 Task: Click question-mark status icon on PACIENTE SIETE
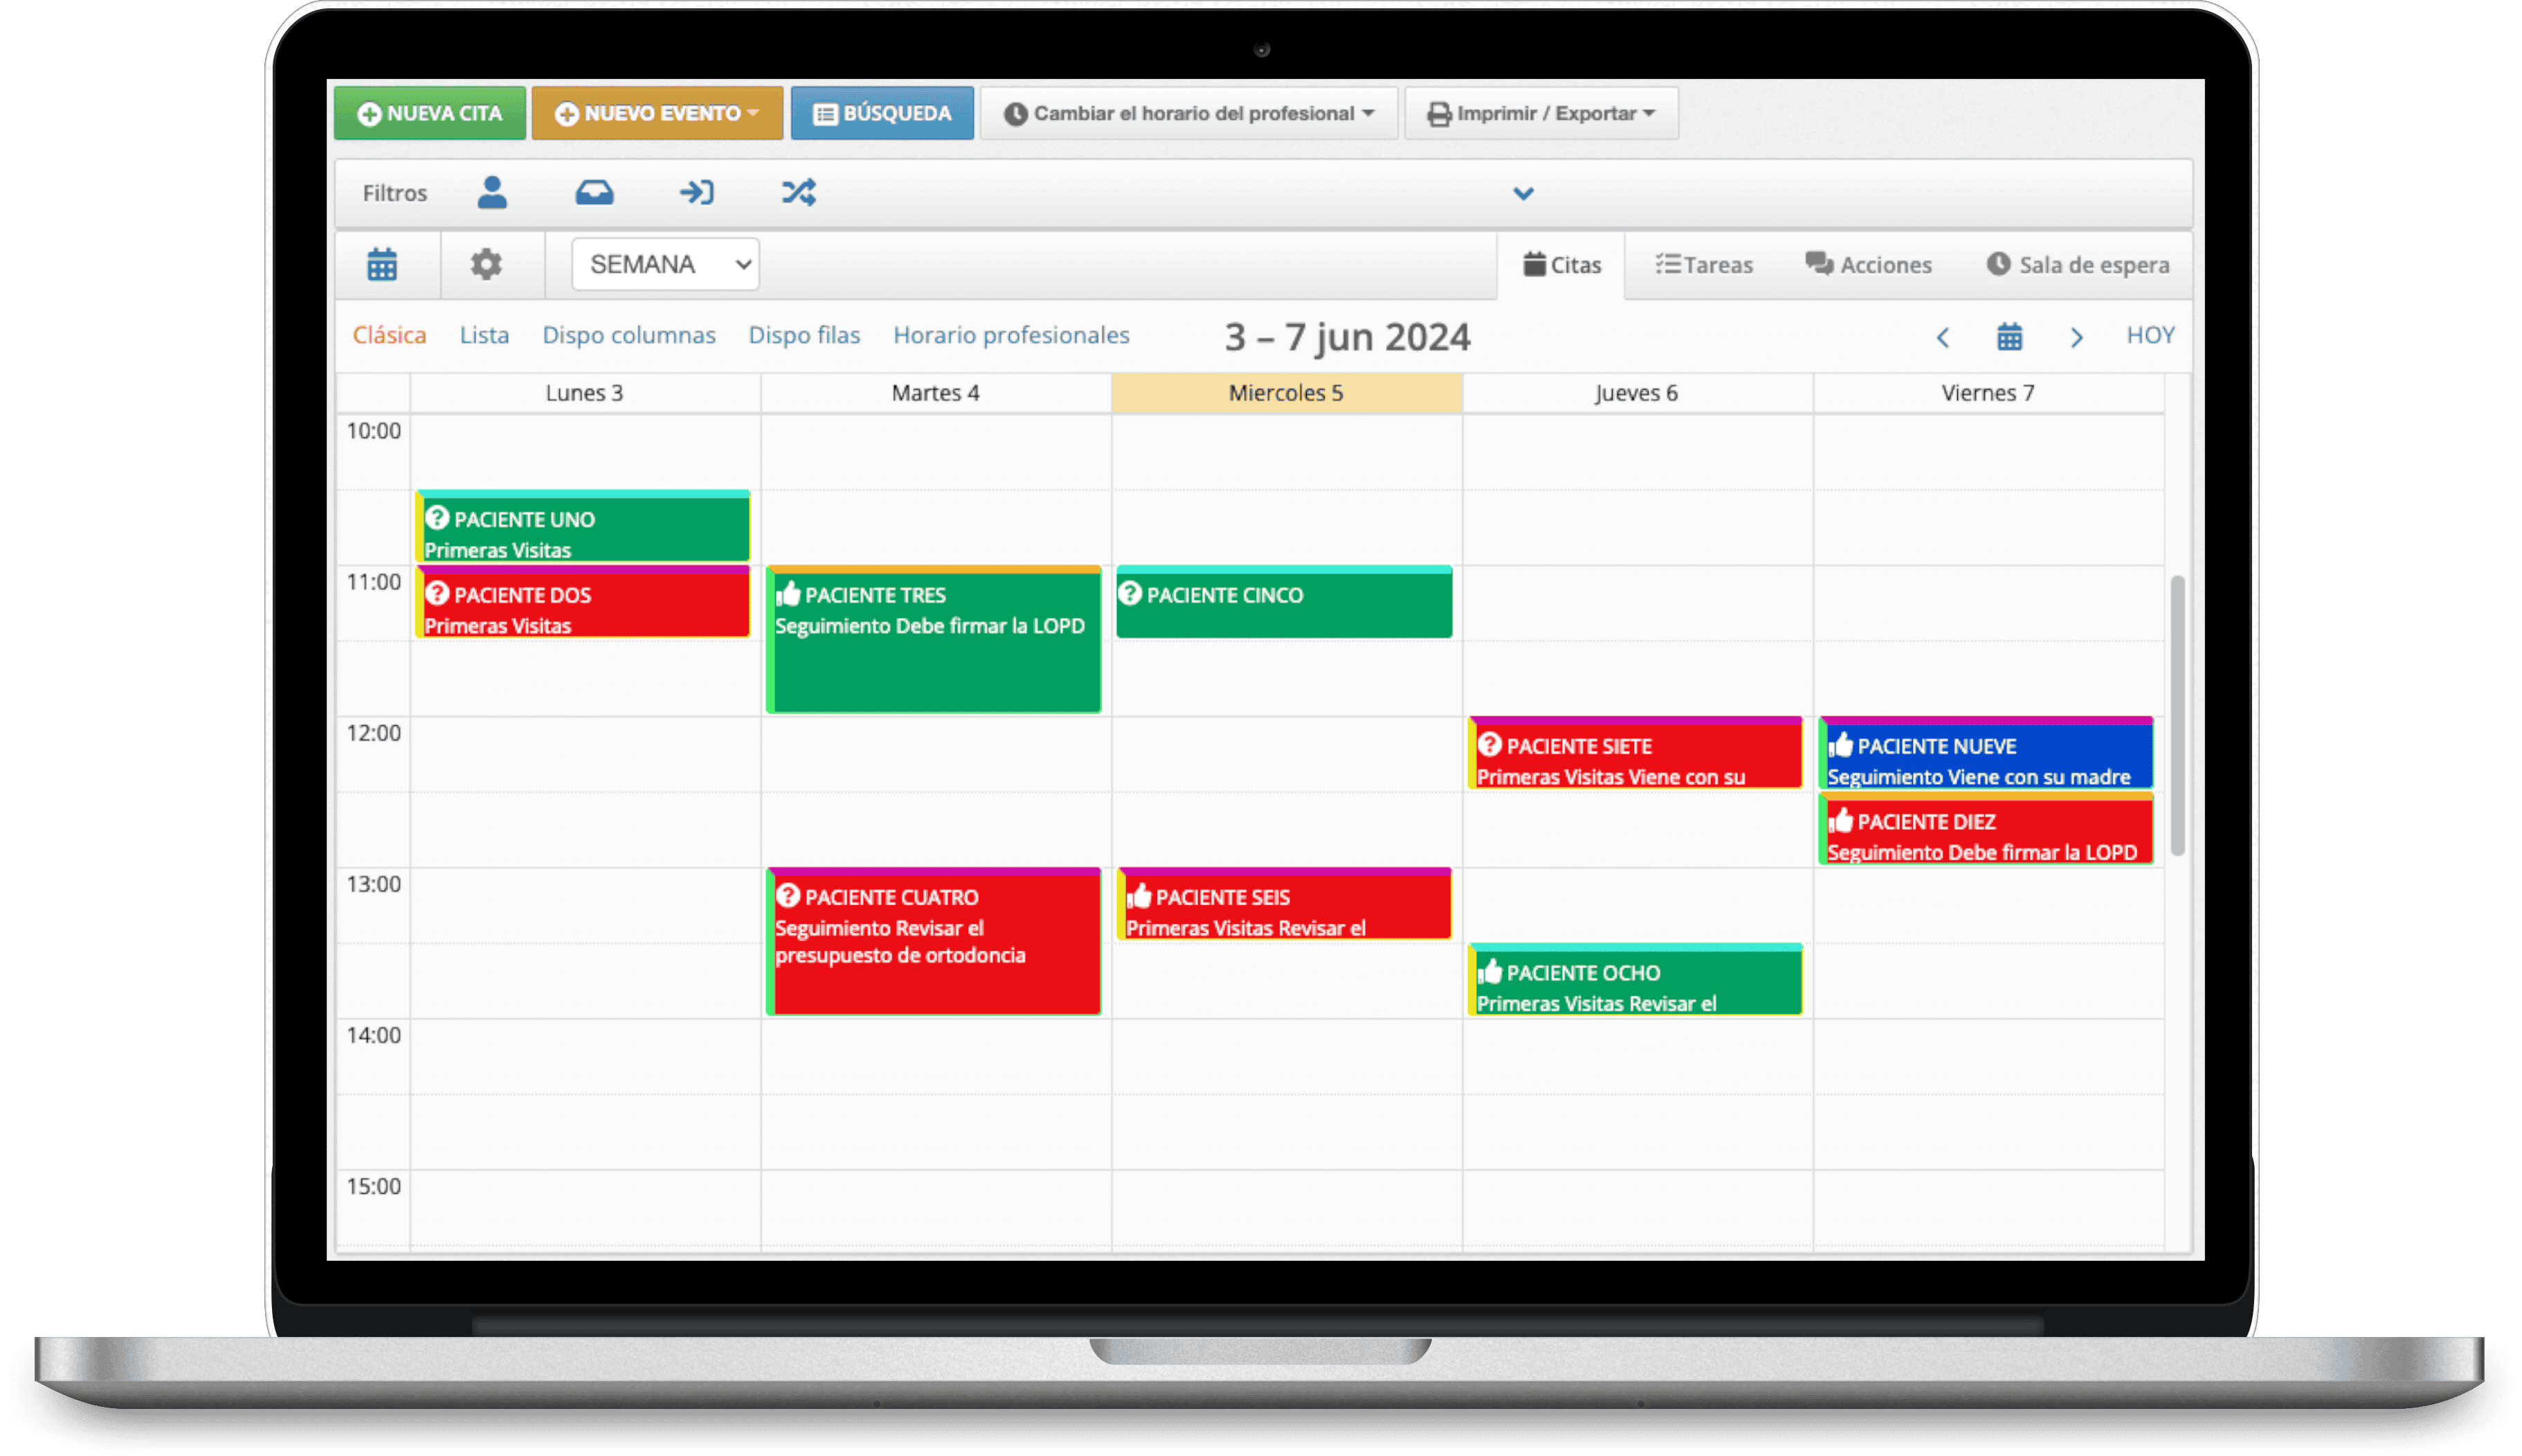pyautogui.click(x=1490, y=745)
